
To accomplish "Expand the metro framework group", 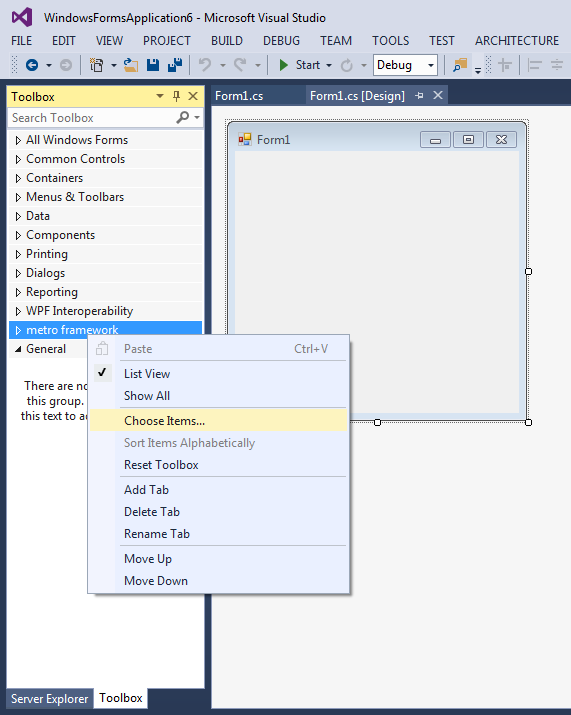I will click(x=18, y=330).
